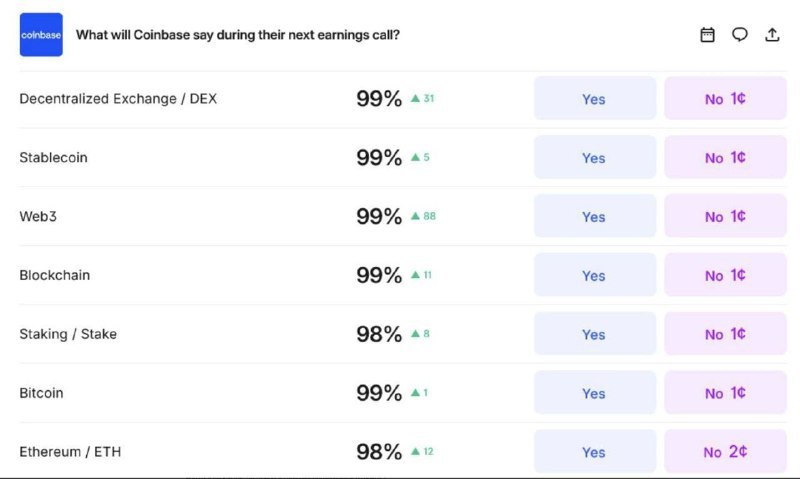The image size is (800, 479).
Task: Select No 1¢ for Staking / Stake
Action: 725,334
